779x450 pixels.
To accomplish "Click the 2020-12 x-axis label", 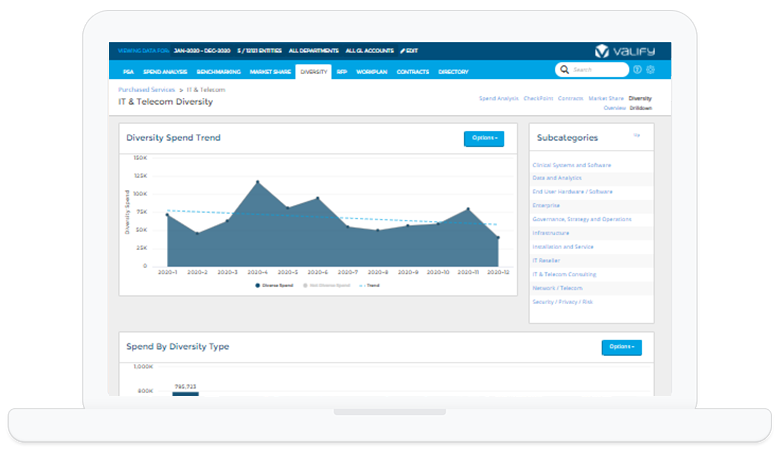I will click(x=498, y=272).
